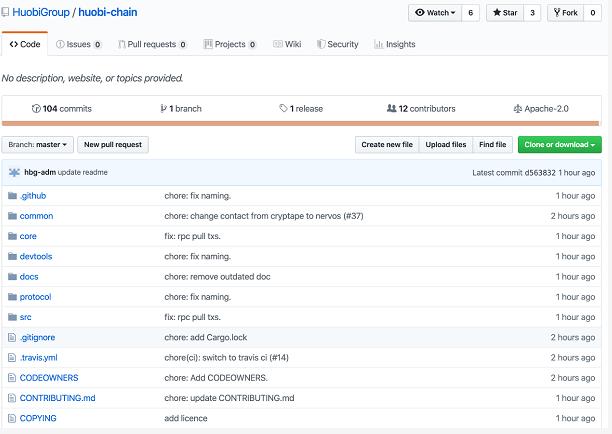The width and height of the screenshot is (612, 434).
Task: Go to the Insights tab
Action: click(394, 44)
